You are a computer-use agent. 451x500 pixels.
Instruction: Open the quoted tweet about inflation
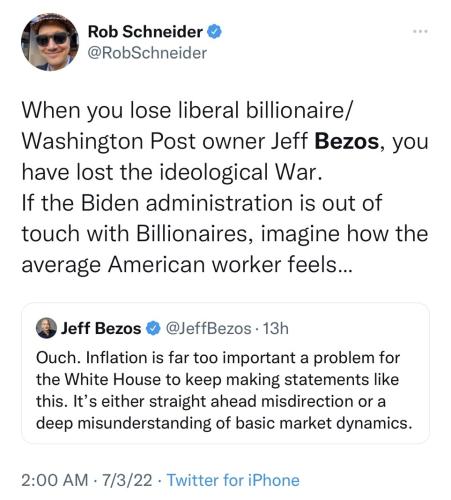click(225, 373)
